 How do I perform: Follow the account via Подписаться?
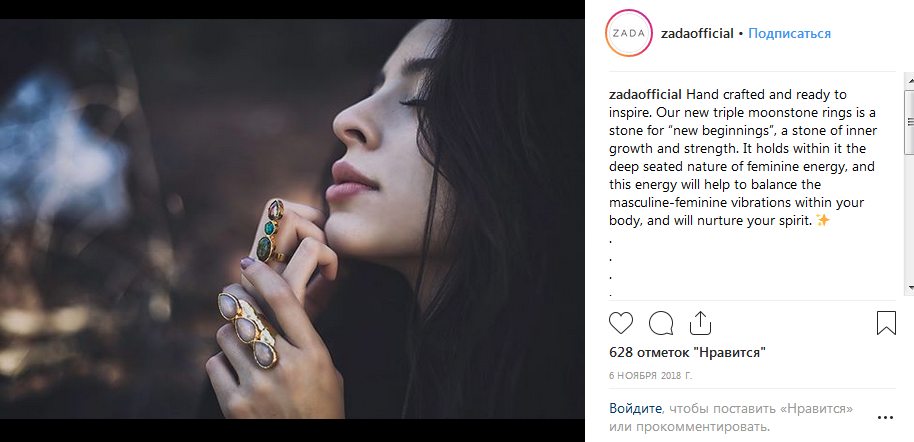tap(789, 33)
